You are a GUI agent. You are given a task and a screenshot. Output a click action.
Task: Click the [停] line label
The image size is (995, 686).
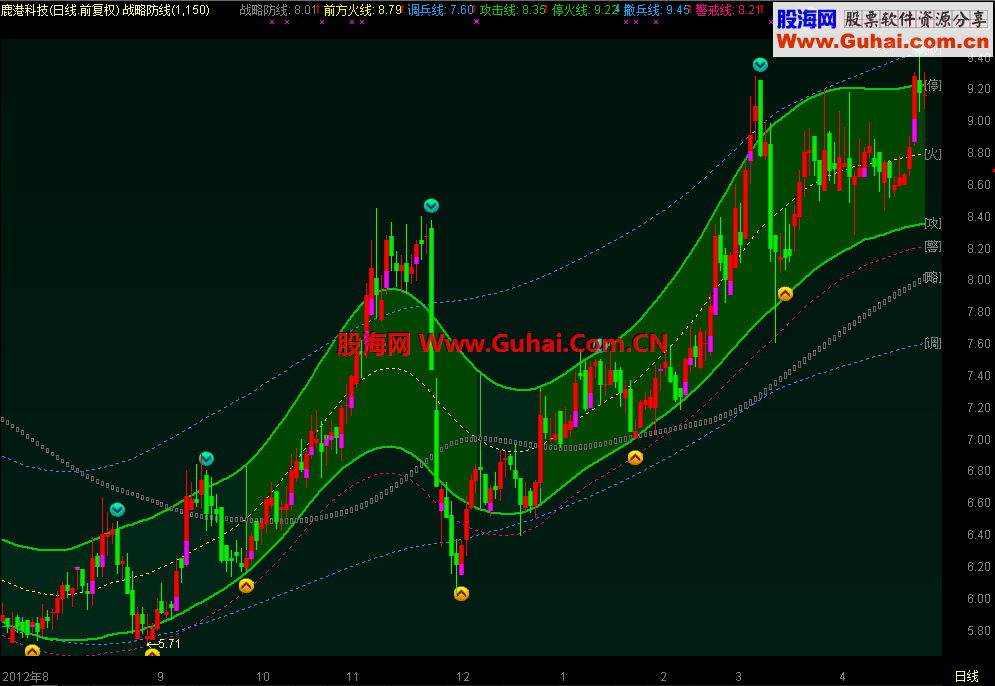pos(933,85)
